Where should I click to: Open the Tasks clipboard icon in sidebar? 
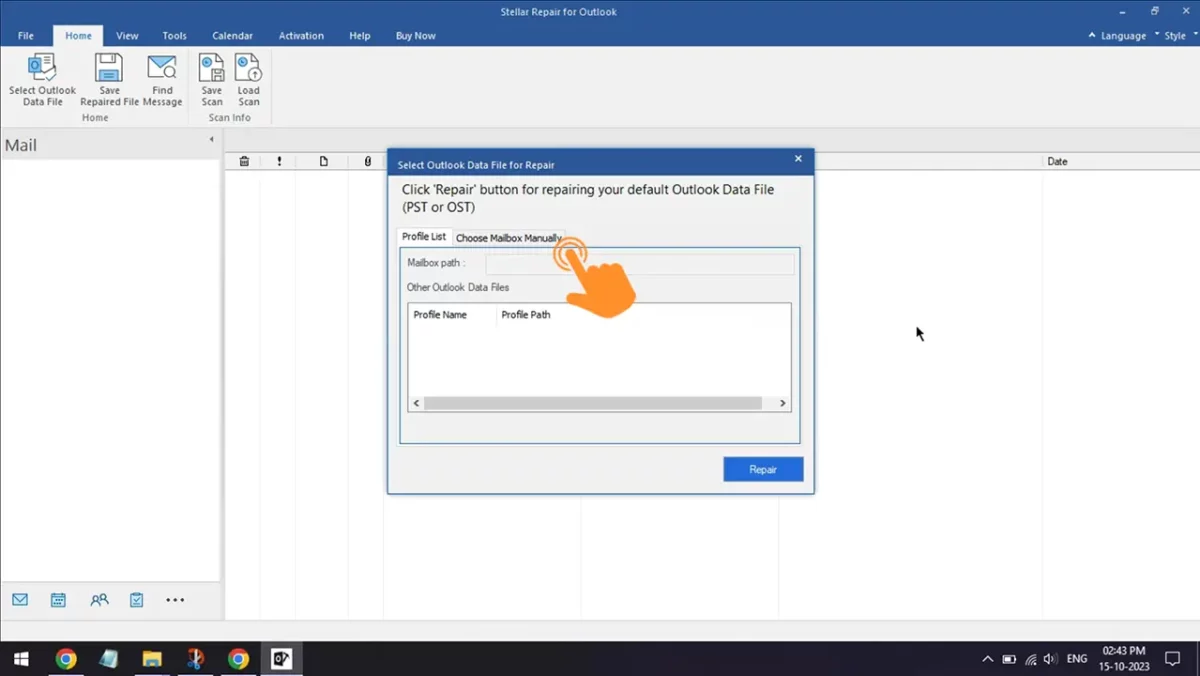coord(137,600)
